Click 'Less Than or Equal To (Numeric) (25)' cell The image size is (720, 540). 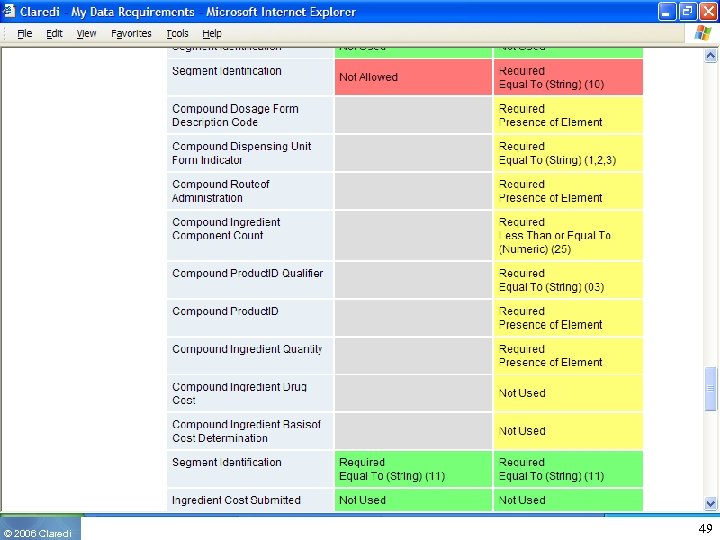pyautogui.click(x=568, y=236)
